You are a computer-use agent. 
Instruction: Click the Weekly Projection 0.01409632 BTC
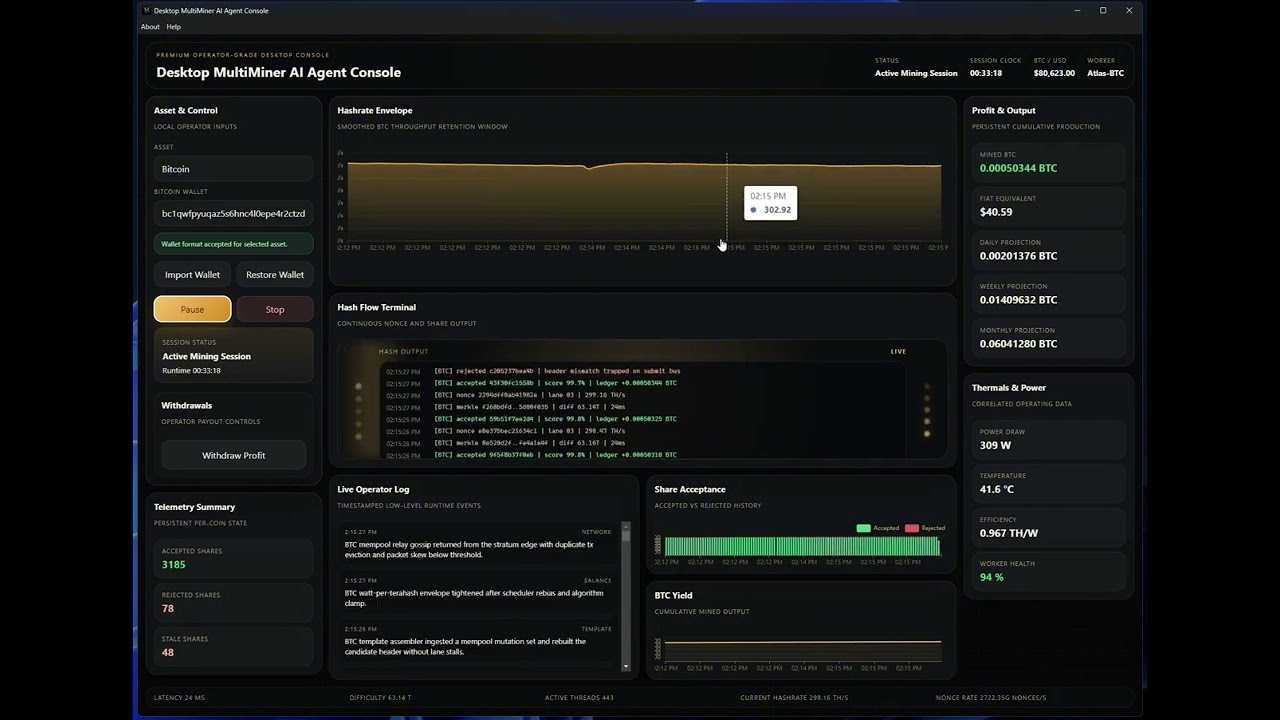coord(1018,300)
